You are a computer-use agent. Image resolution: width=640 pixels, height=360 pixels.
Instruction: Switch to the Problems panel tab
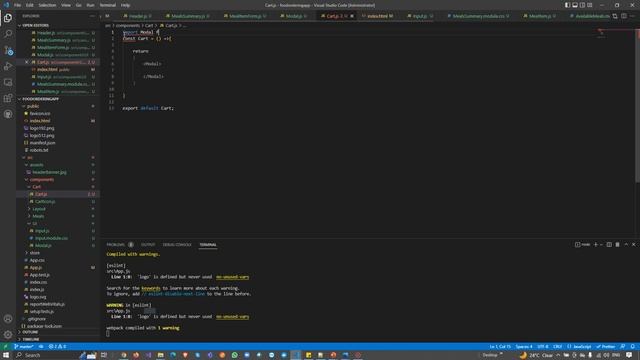[x=116, y=244]
